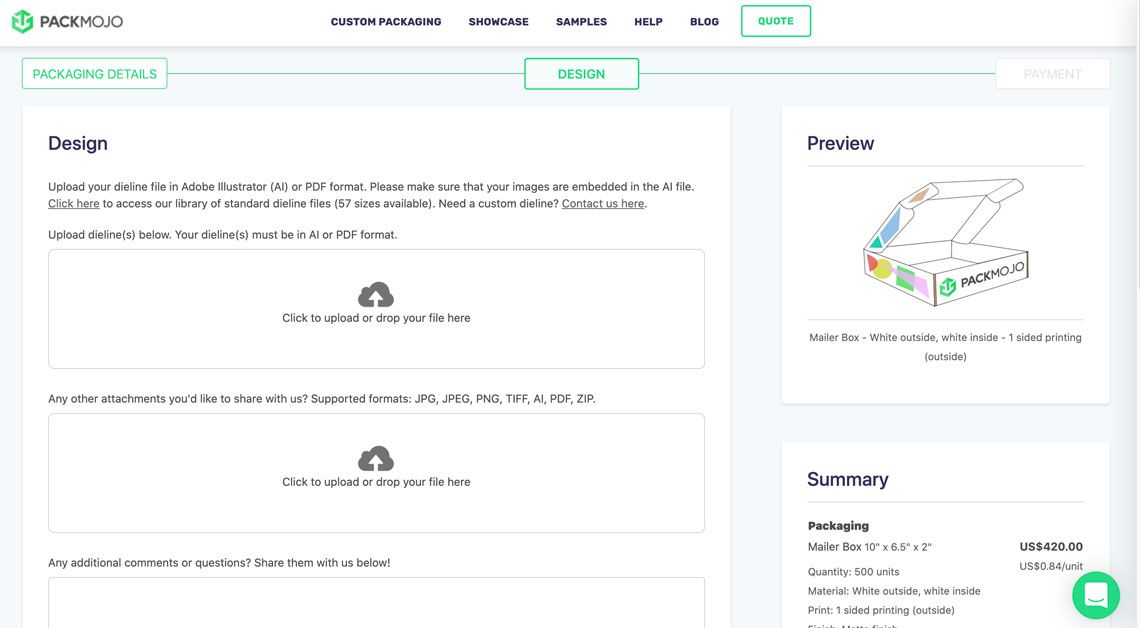Click 'Material: White outside, white inside' text
The width and height of the screenshot is (1140, 628).
(x=894, y=591)
